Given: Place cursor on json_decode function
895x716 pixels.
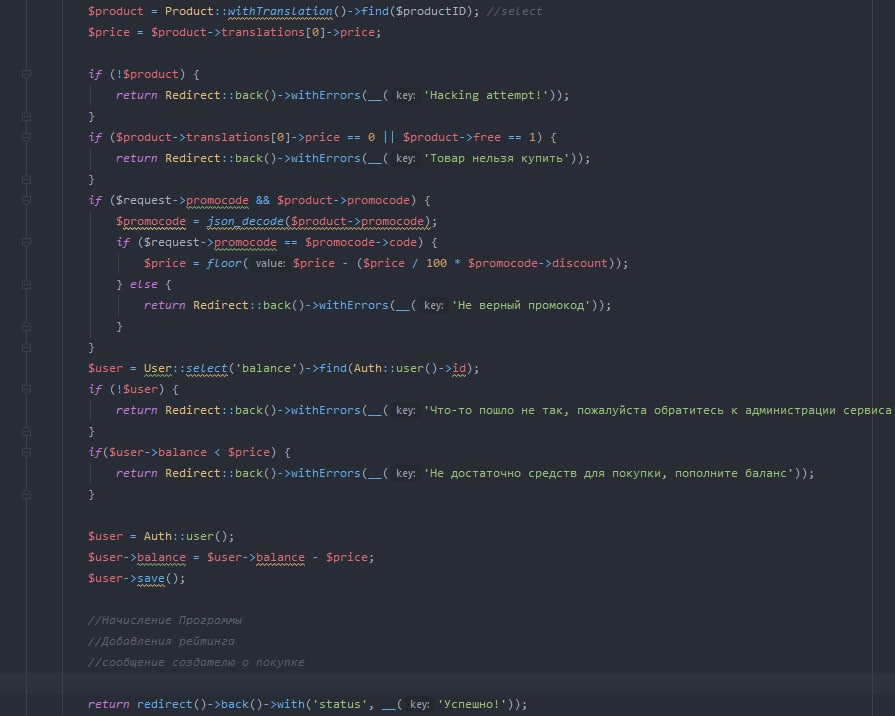Looking at the screenshot, I should [245, 222].
